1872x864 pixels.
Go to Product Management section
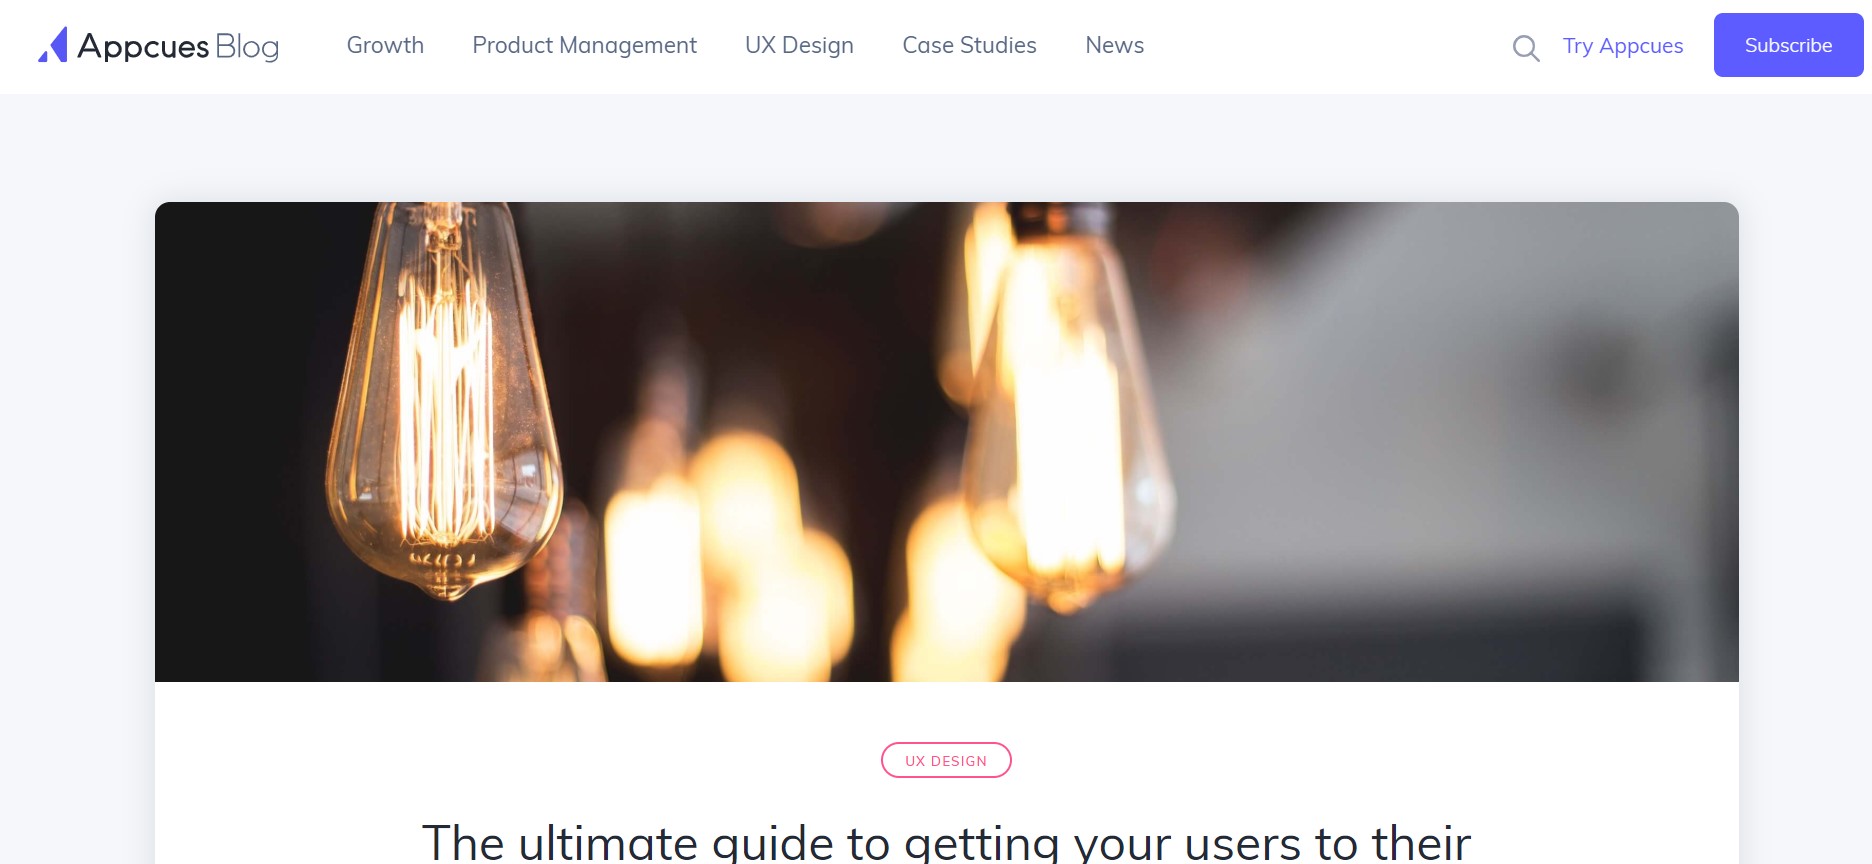point(584,45)
